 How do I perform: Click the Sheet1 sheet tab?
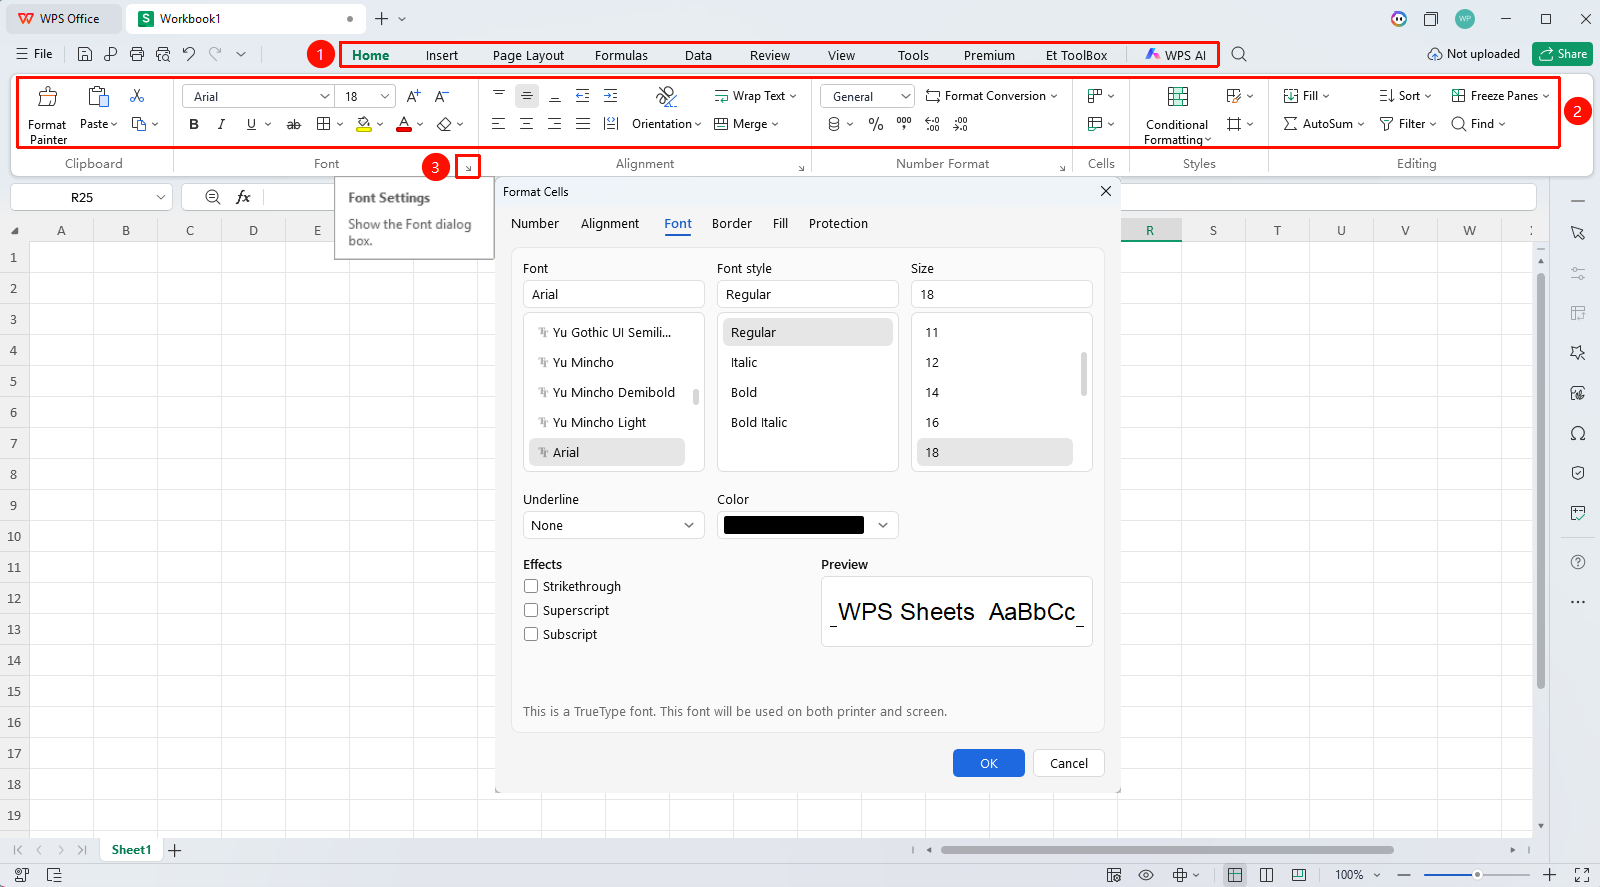click(x=131, y=850)
